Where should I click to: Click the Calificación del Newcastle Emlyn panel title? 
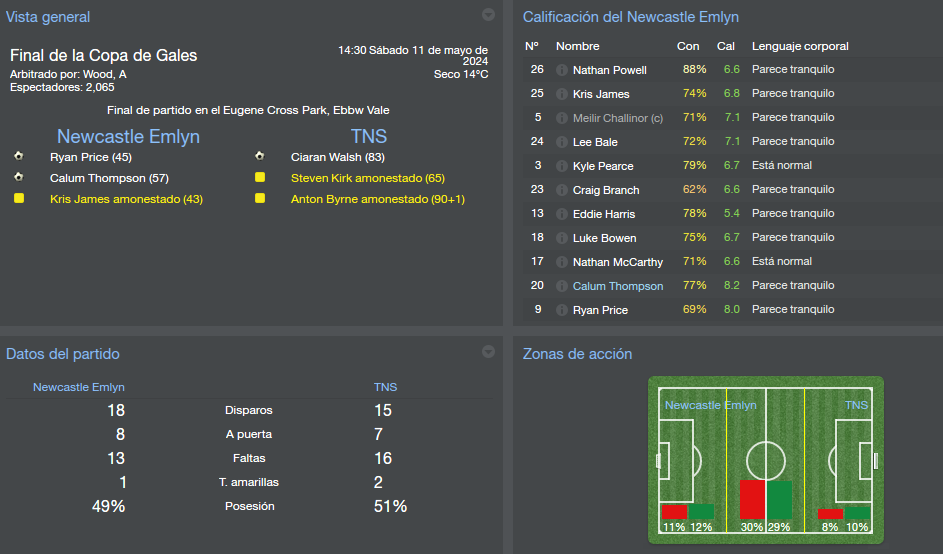click(x=631, y=17)
